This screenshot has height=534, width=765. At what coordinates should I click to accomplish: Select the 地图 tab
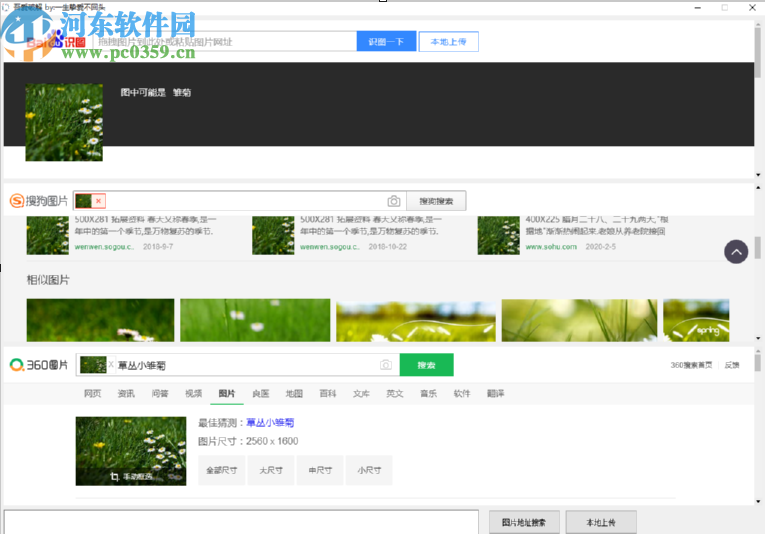click(294, 394)
